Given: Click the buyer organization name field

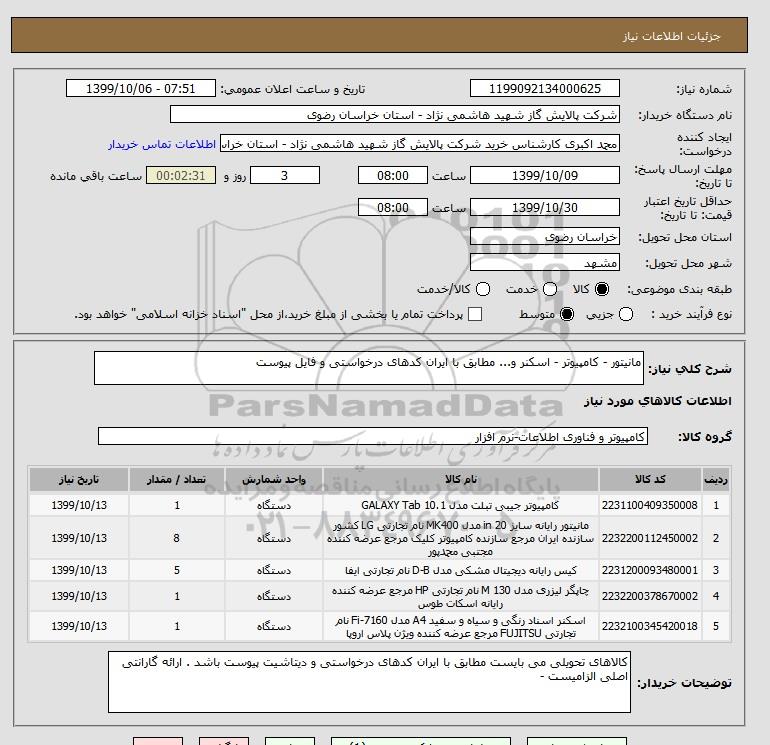Looking at the screenshot, I should click(394, 114).
